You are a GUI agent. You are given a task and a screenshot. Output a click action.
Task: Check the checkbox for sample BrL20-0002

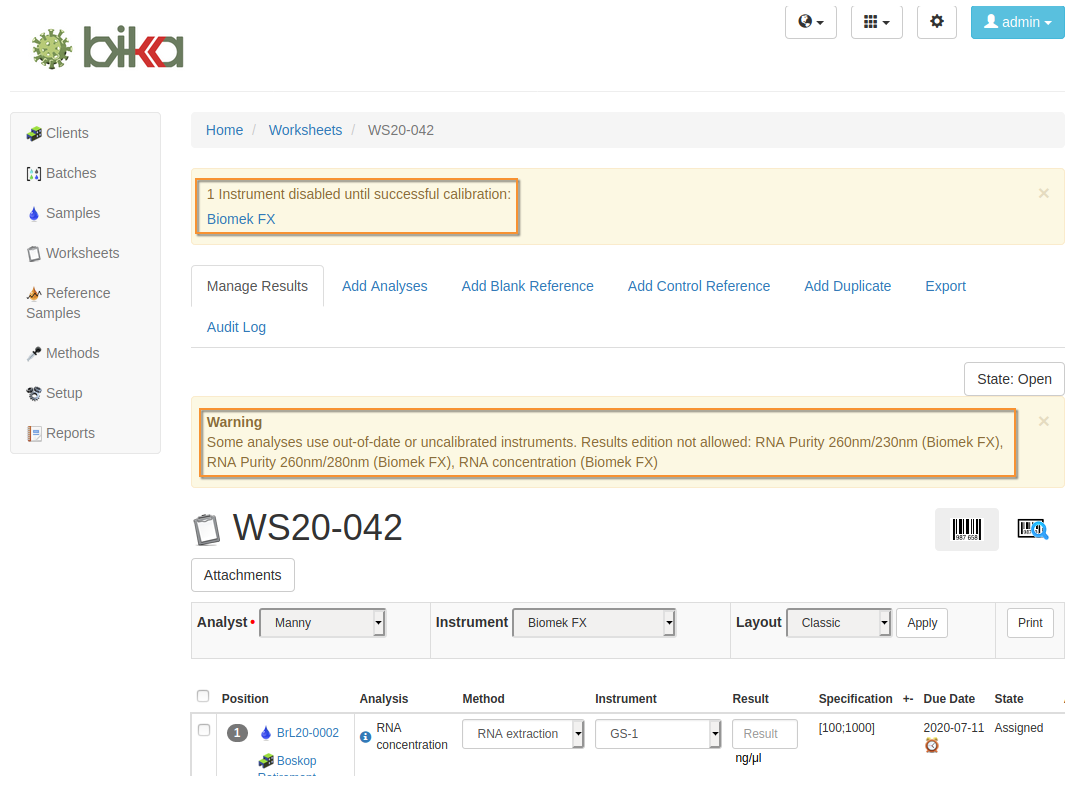pyautogui.click(x=205, y=729)
